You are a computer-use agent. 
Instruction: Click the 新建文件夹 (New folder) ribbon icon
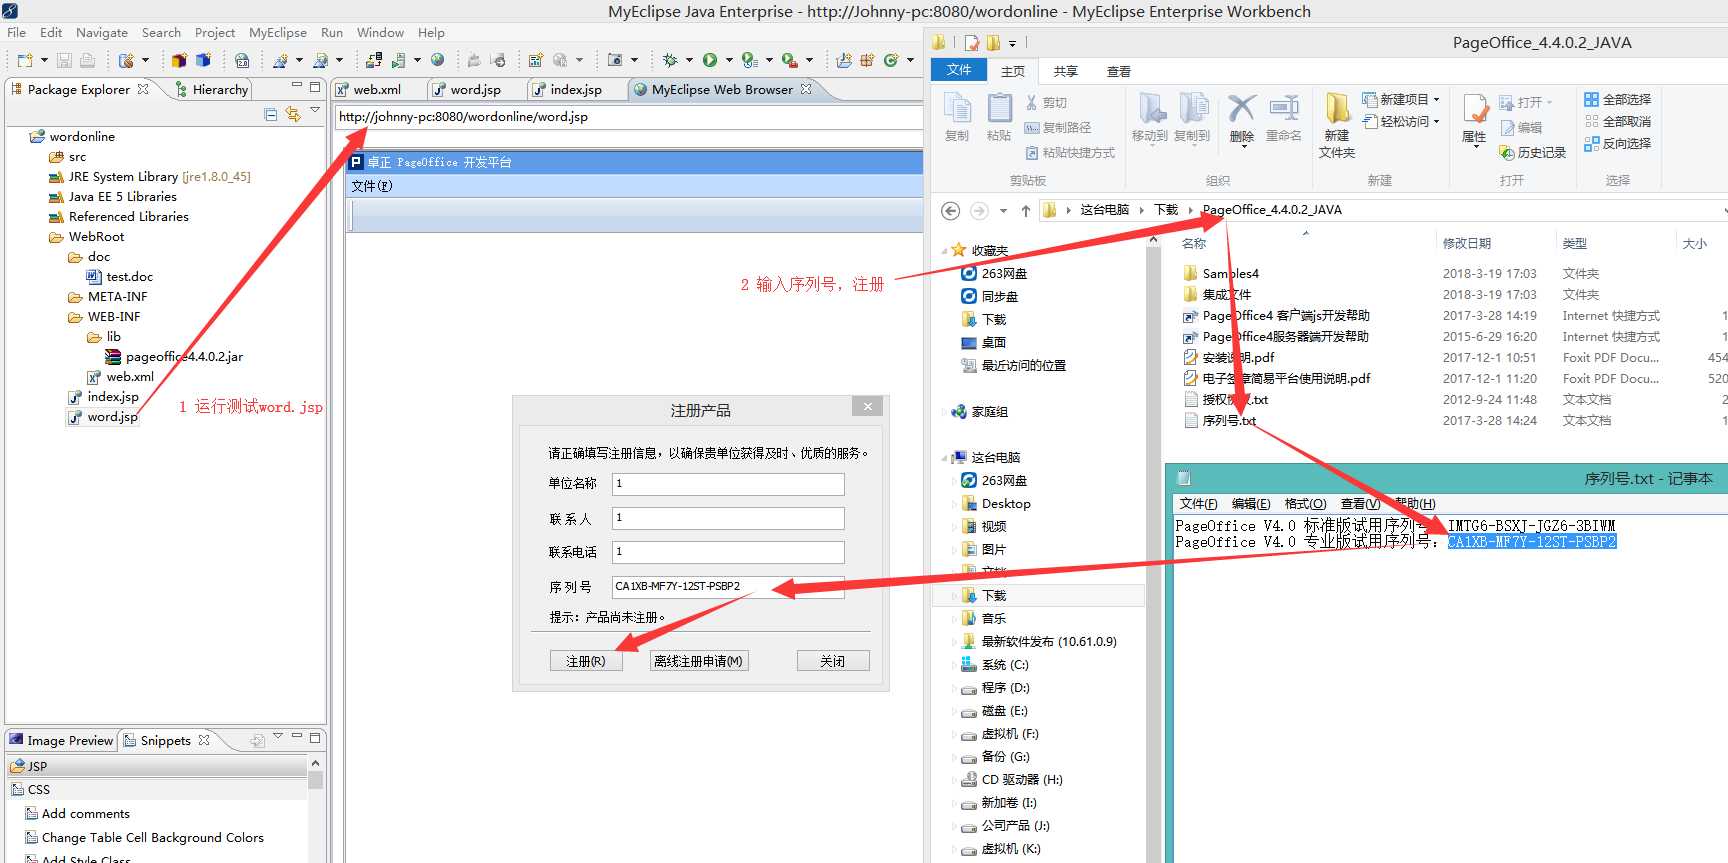click(1337, 125)
